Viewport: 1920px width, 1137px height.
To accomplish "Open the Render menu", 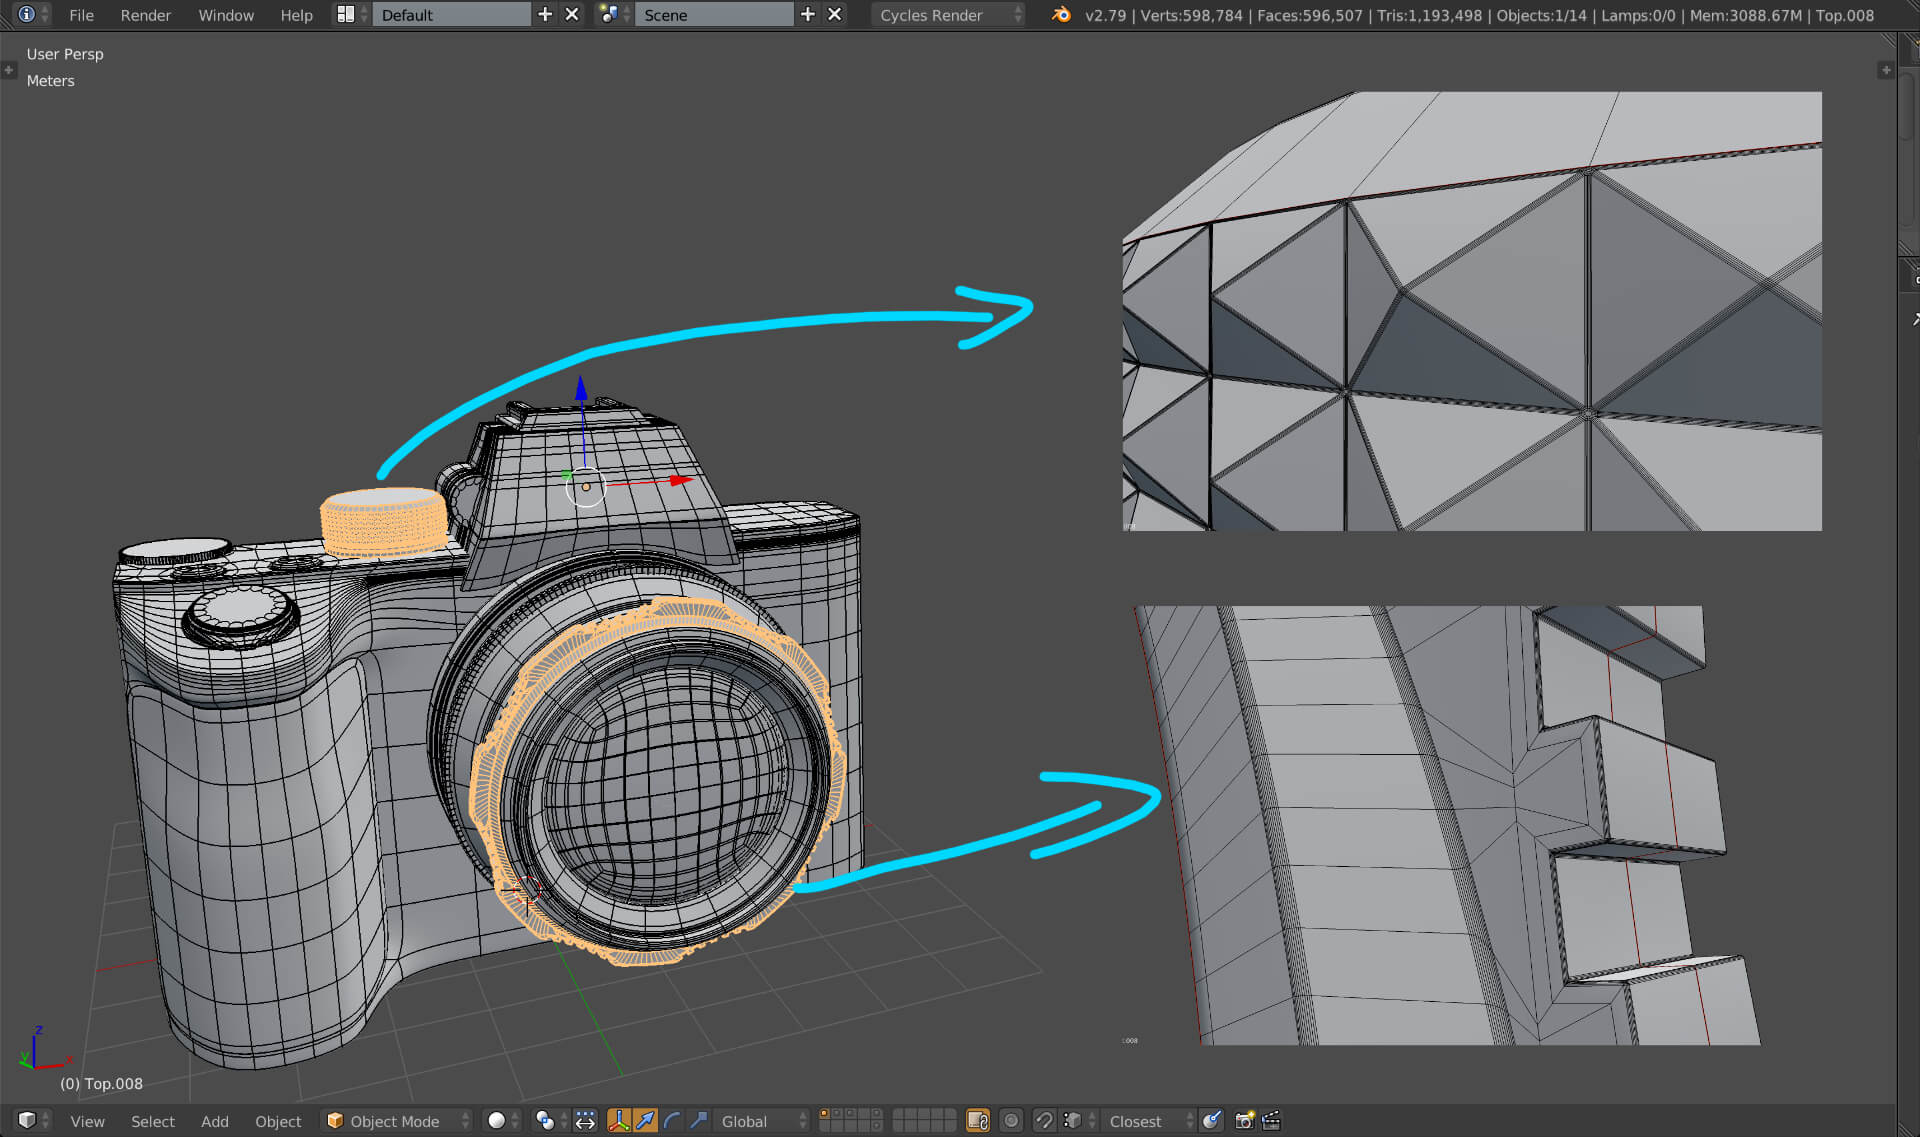I will coord(145,15).
